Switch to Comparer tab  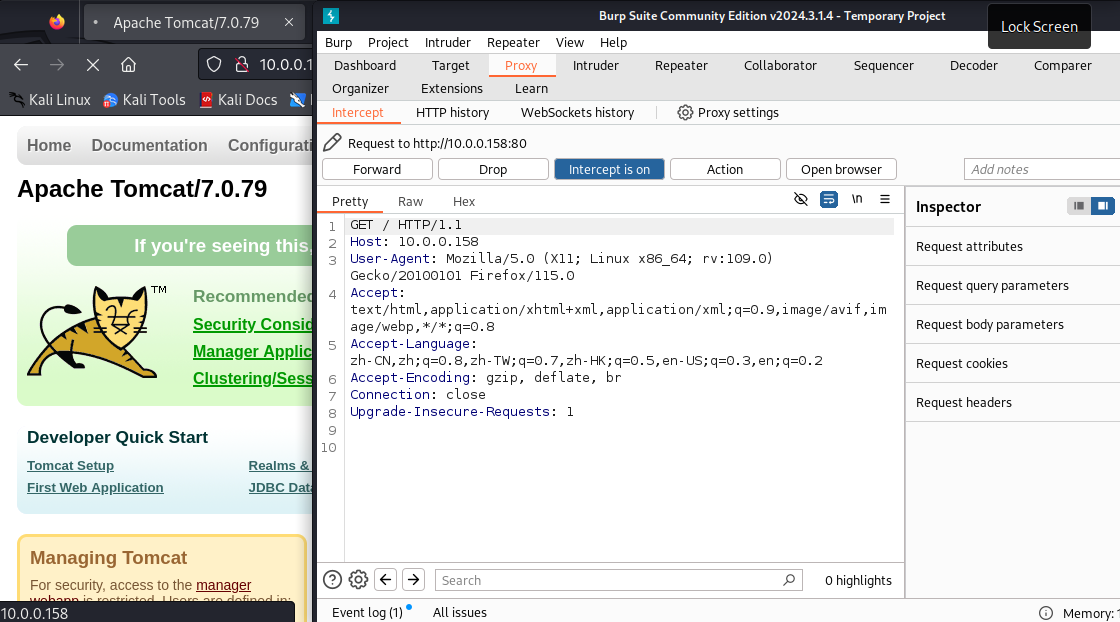pyautogui.click(x=1062, y=65)
